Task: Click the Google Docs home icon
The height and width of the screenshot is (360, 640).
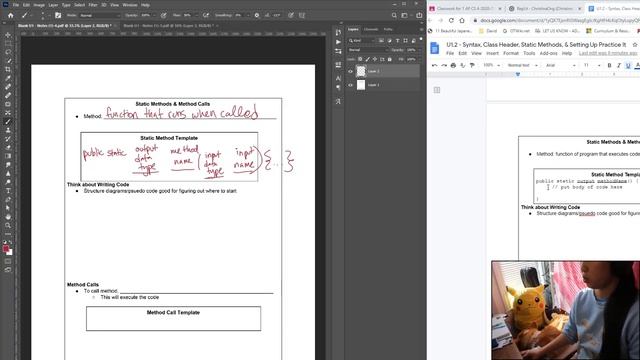Action: pos(435,48)
